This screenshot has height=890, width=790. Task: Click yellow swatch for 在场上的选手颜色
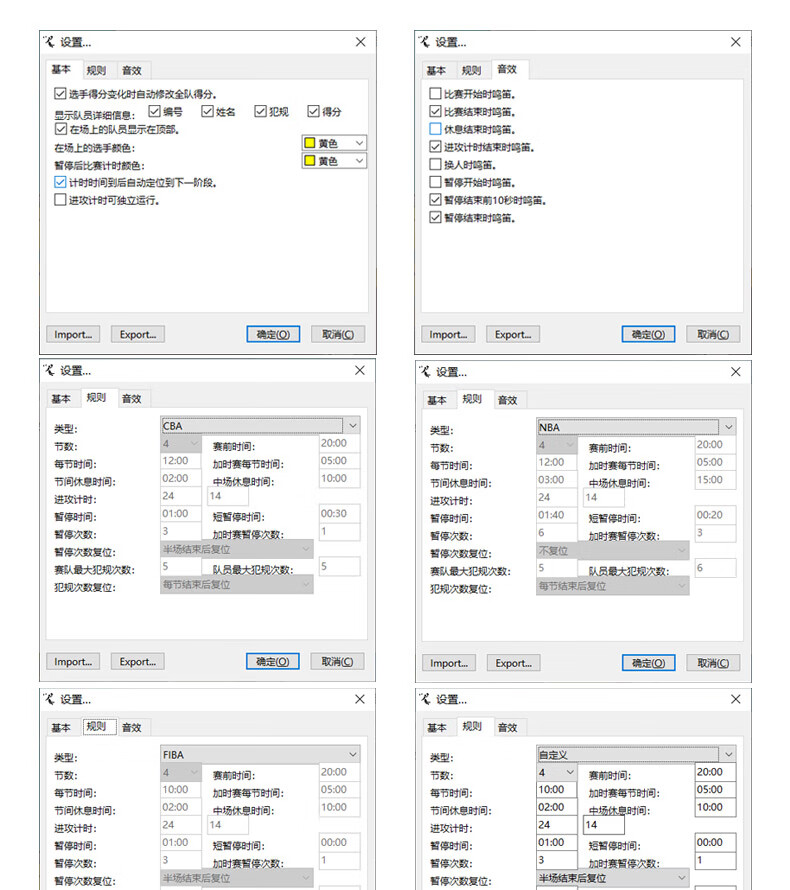(310, 143)
